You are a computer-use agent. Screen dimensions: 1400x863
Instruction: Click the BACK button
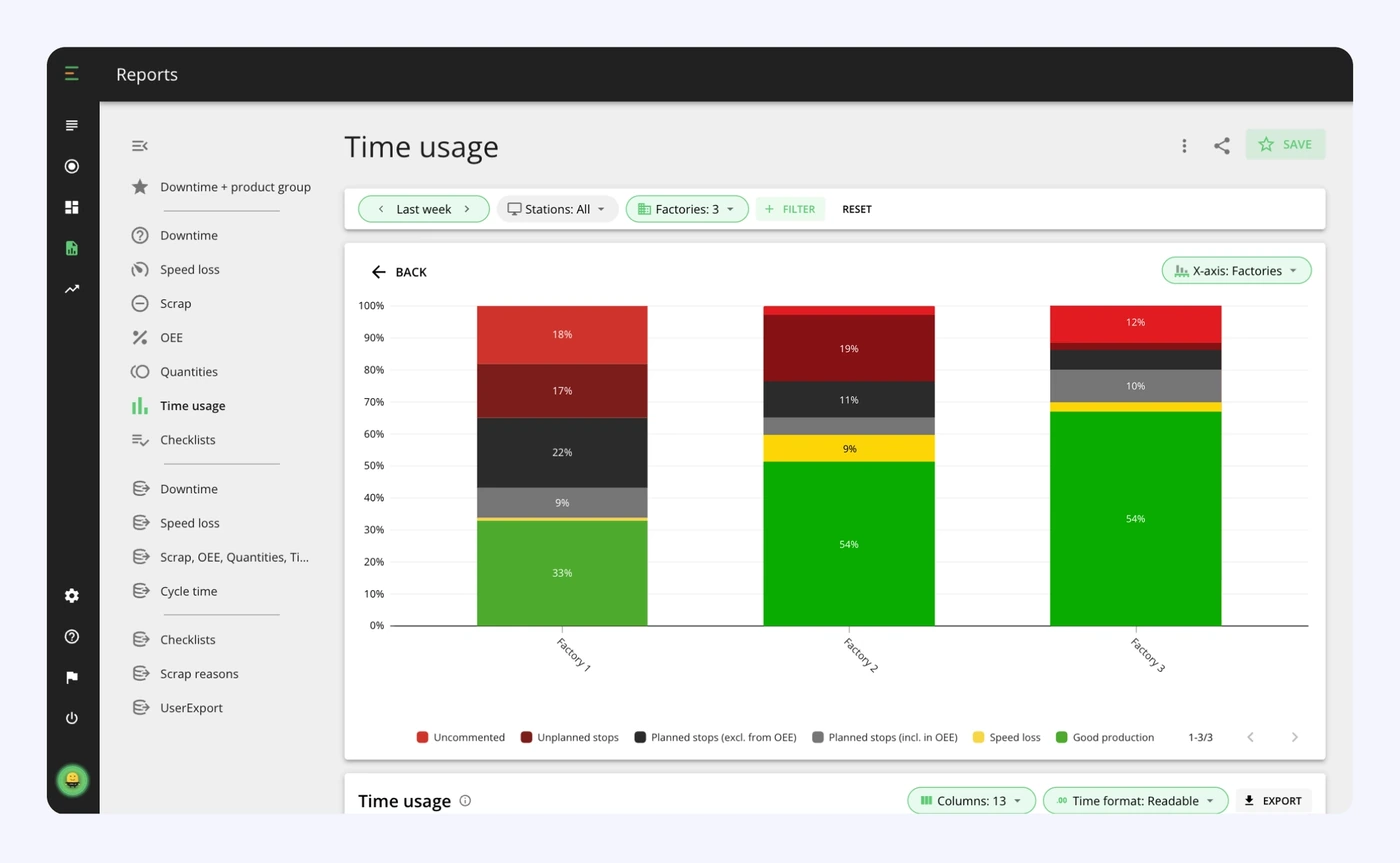(399, 272)
